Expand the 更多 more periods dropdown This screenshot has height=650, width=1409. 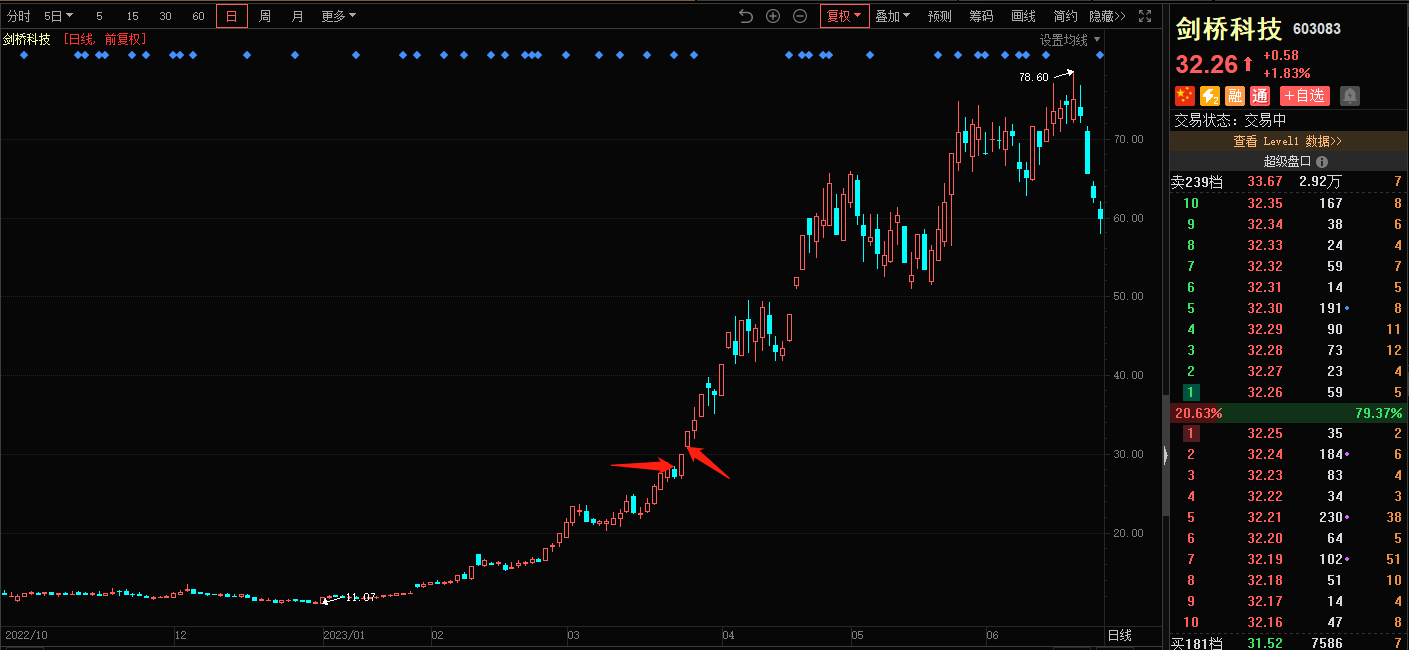click(338, 16)
